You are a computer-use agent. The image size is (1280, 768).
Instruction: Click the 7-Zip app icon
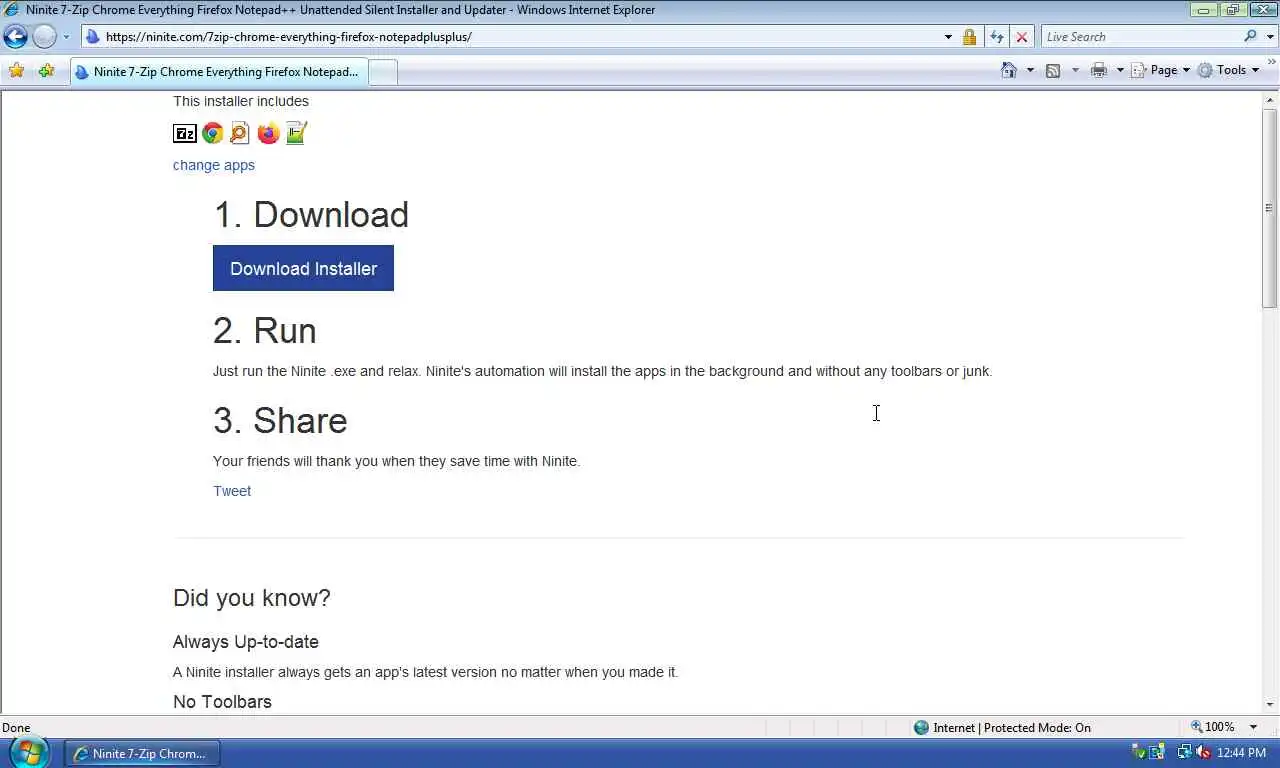pos(185,133)
